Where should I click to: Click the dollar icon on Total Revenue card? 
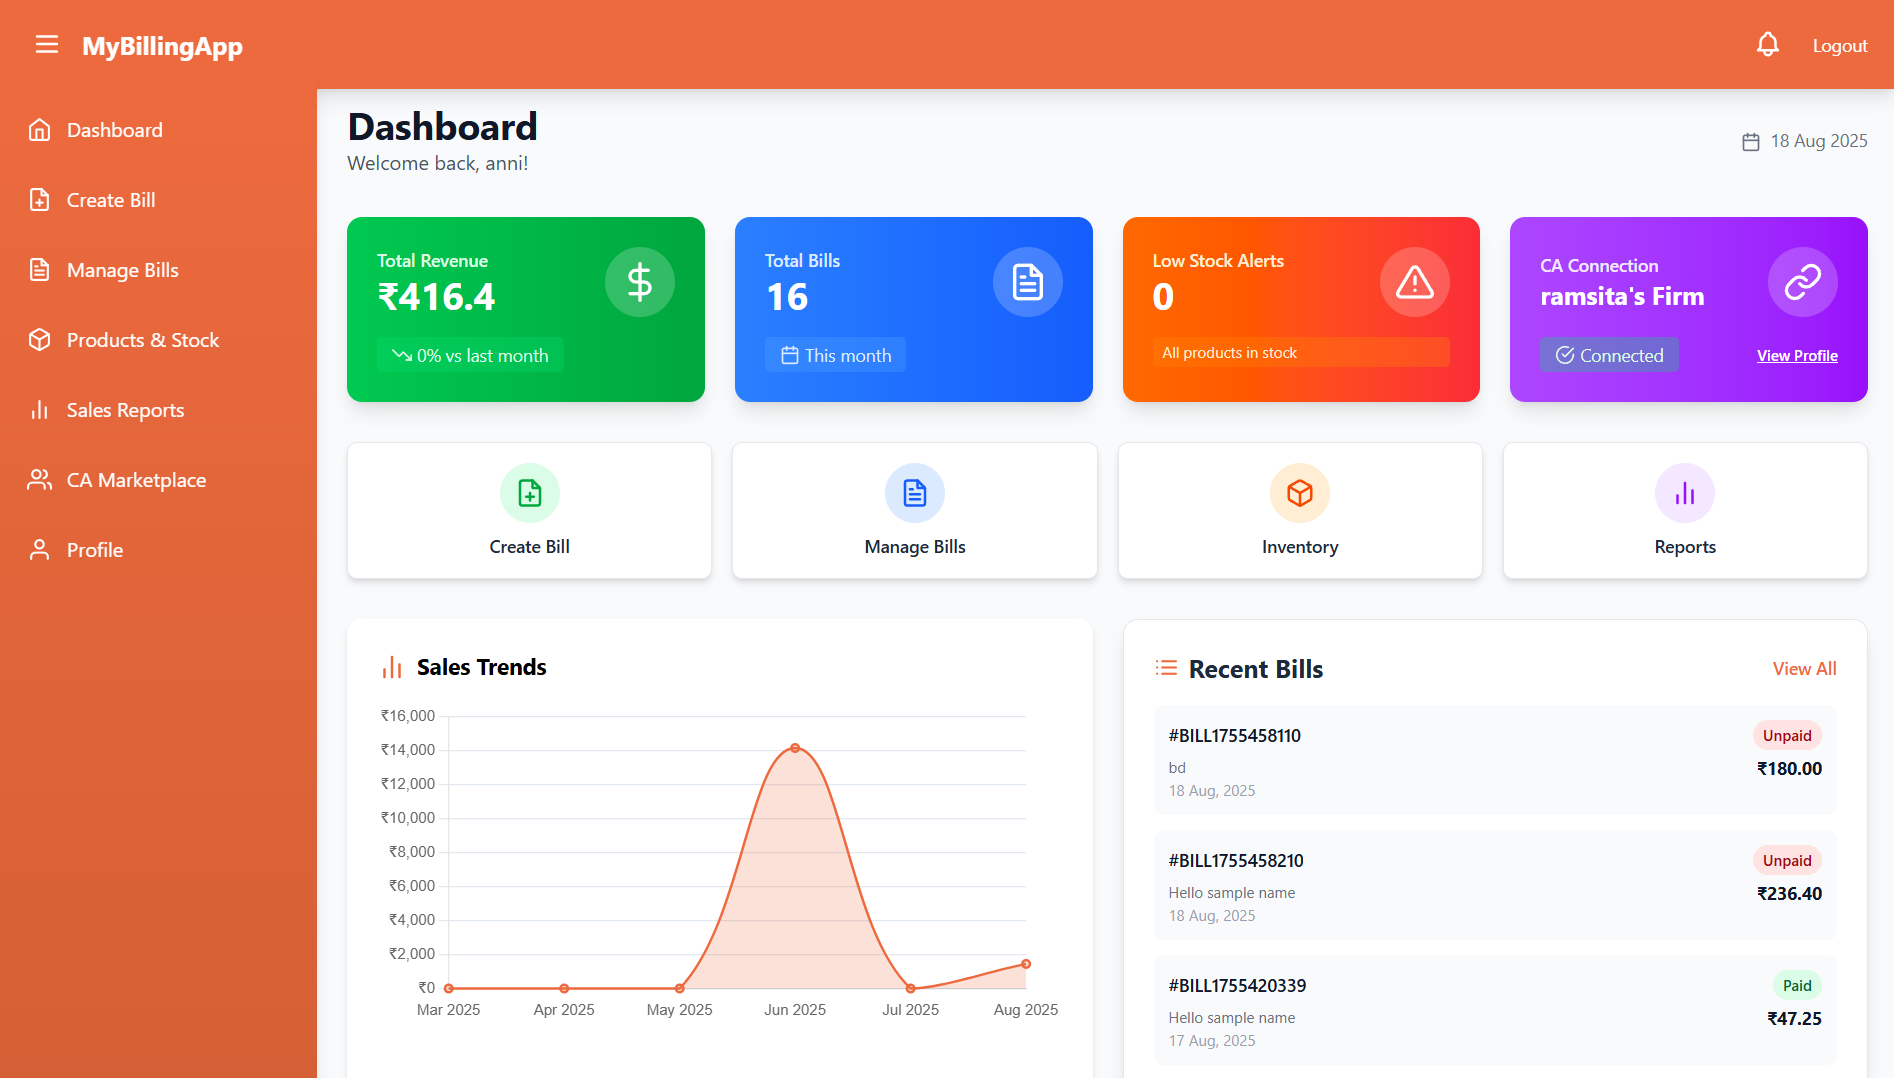[640, 281]
